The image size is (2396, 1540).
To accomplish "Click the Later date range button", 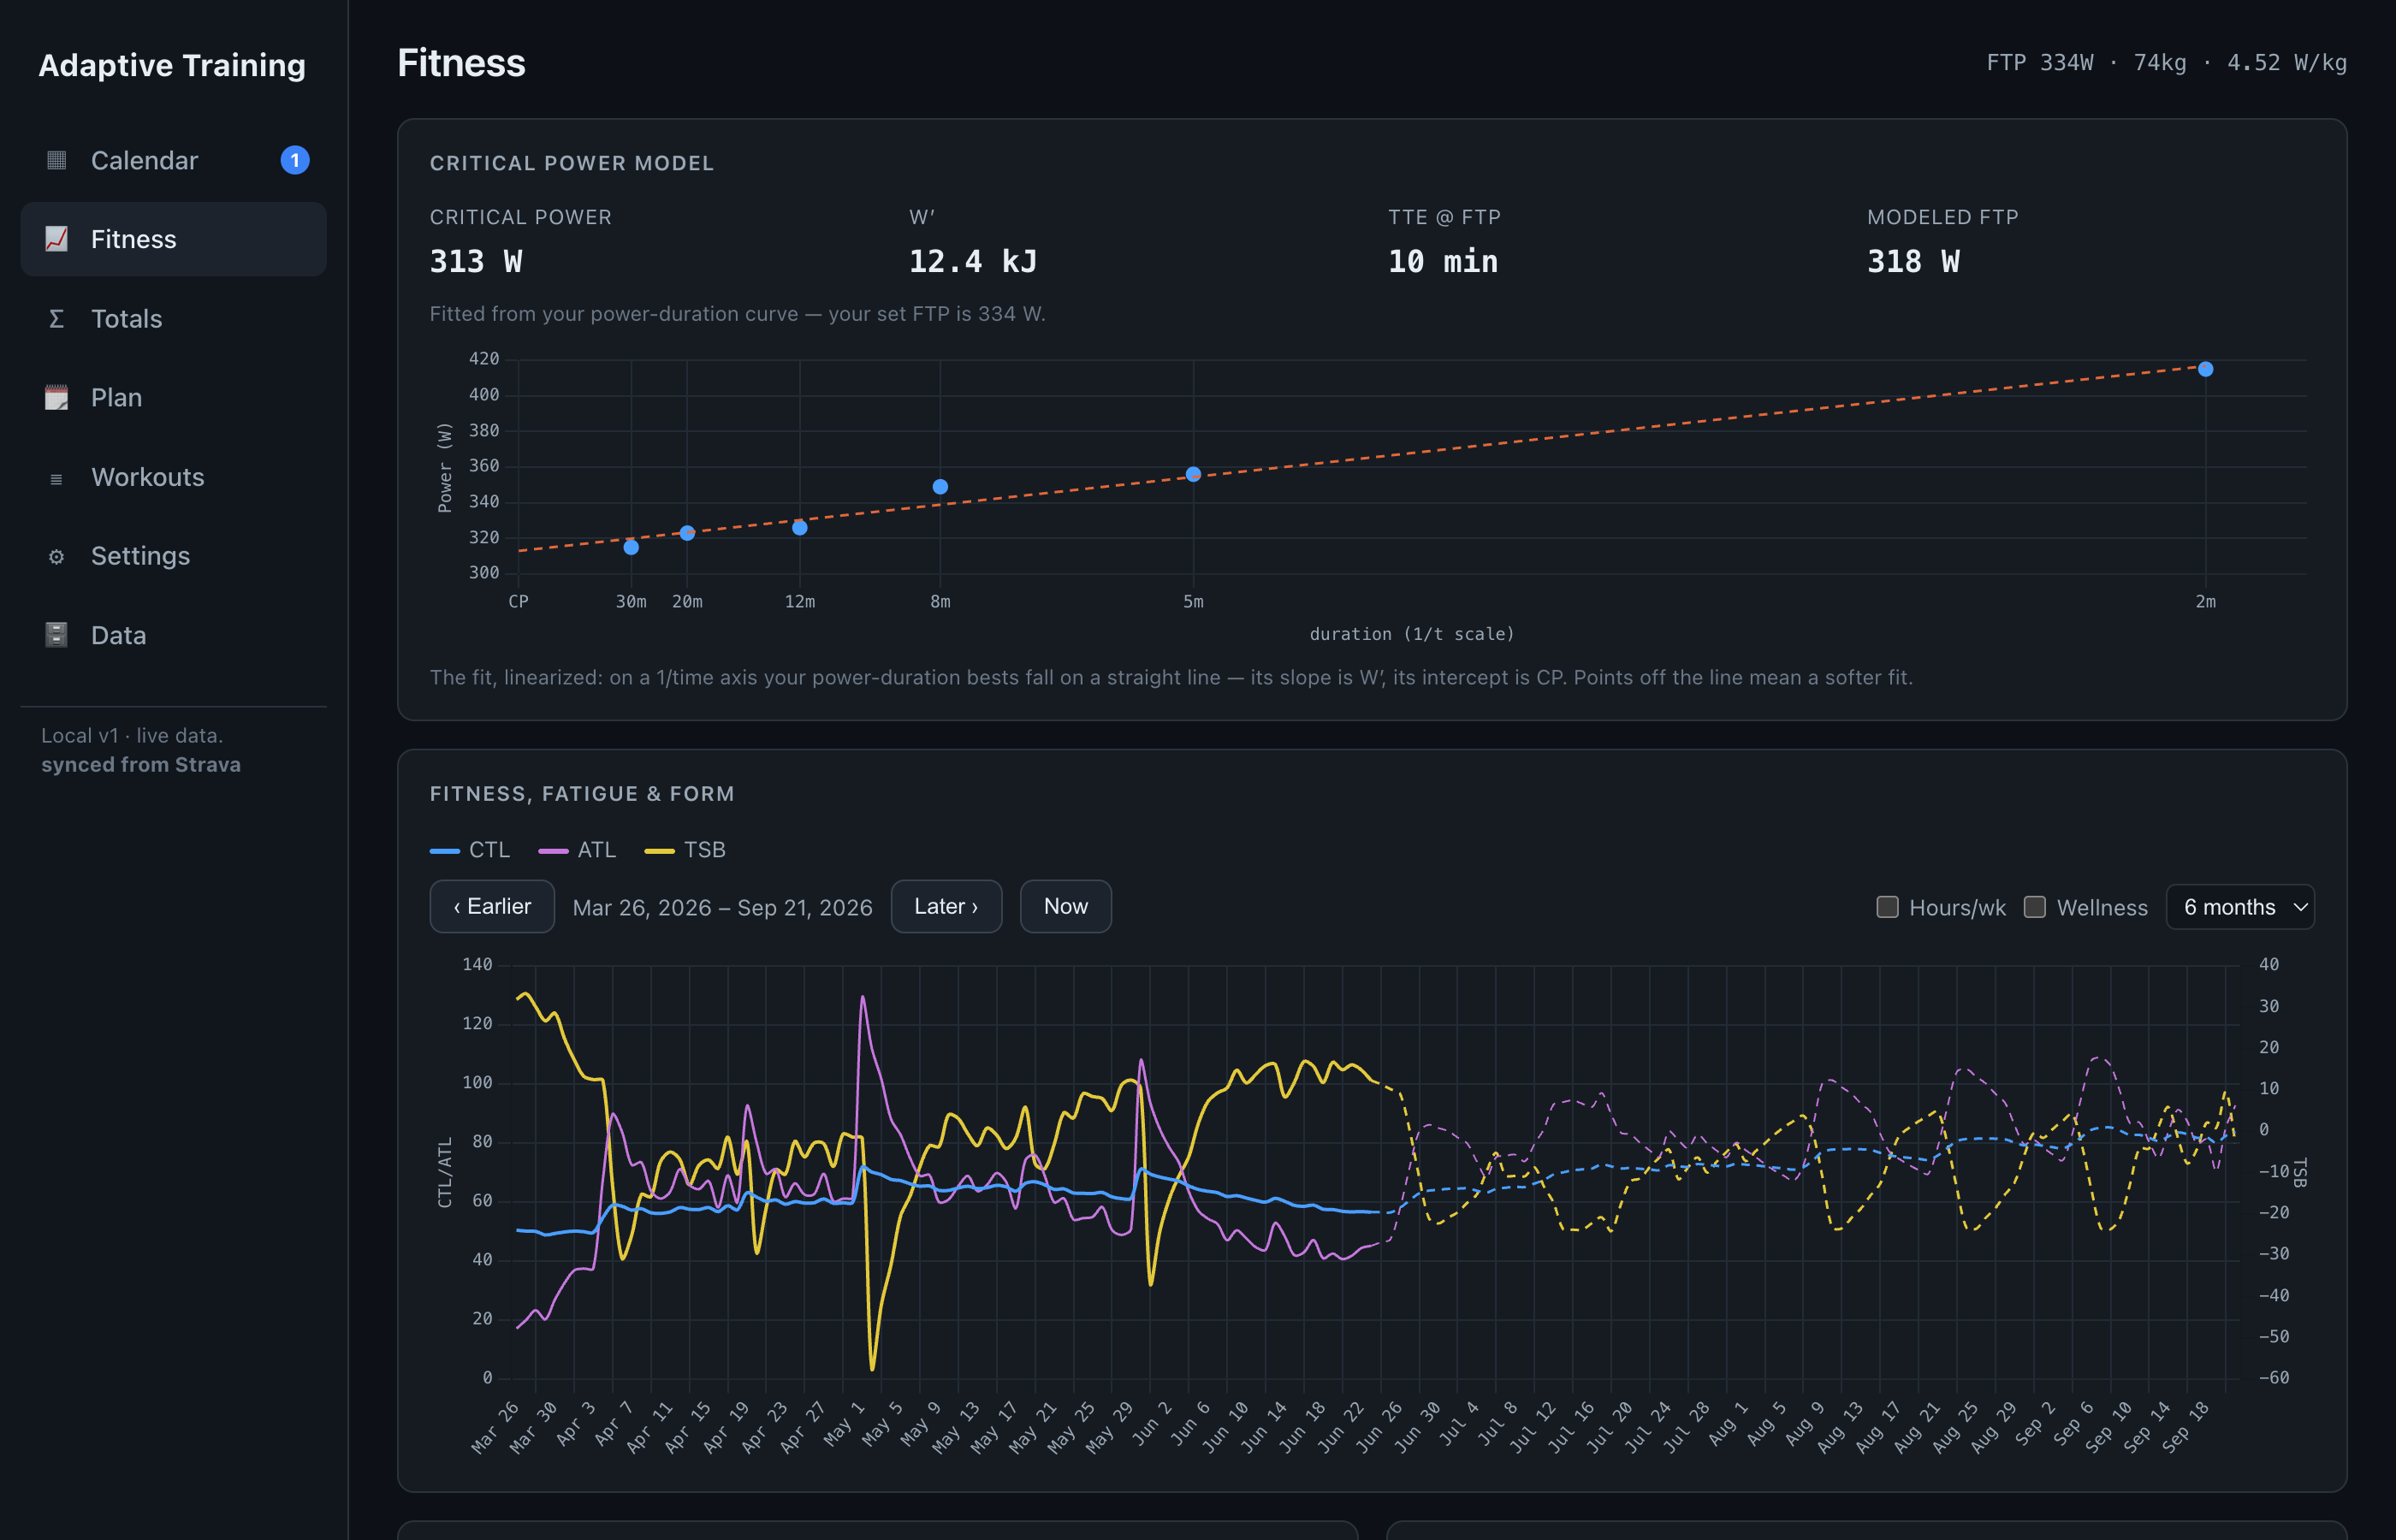I will [946, 906].
